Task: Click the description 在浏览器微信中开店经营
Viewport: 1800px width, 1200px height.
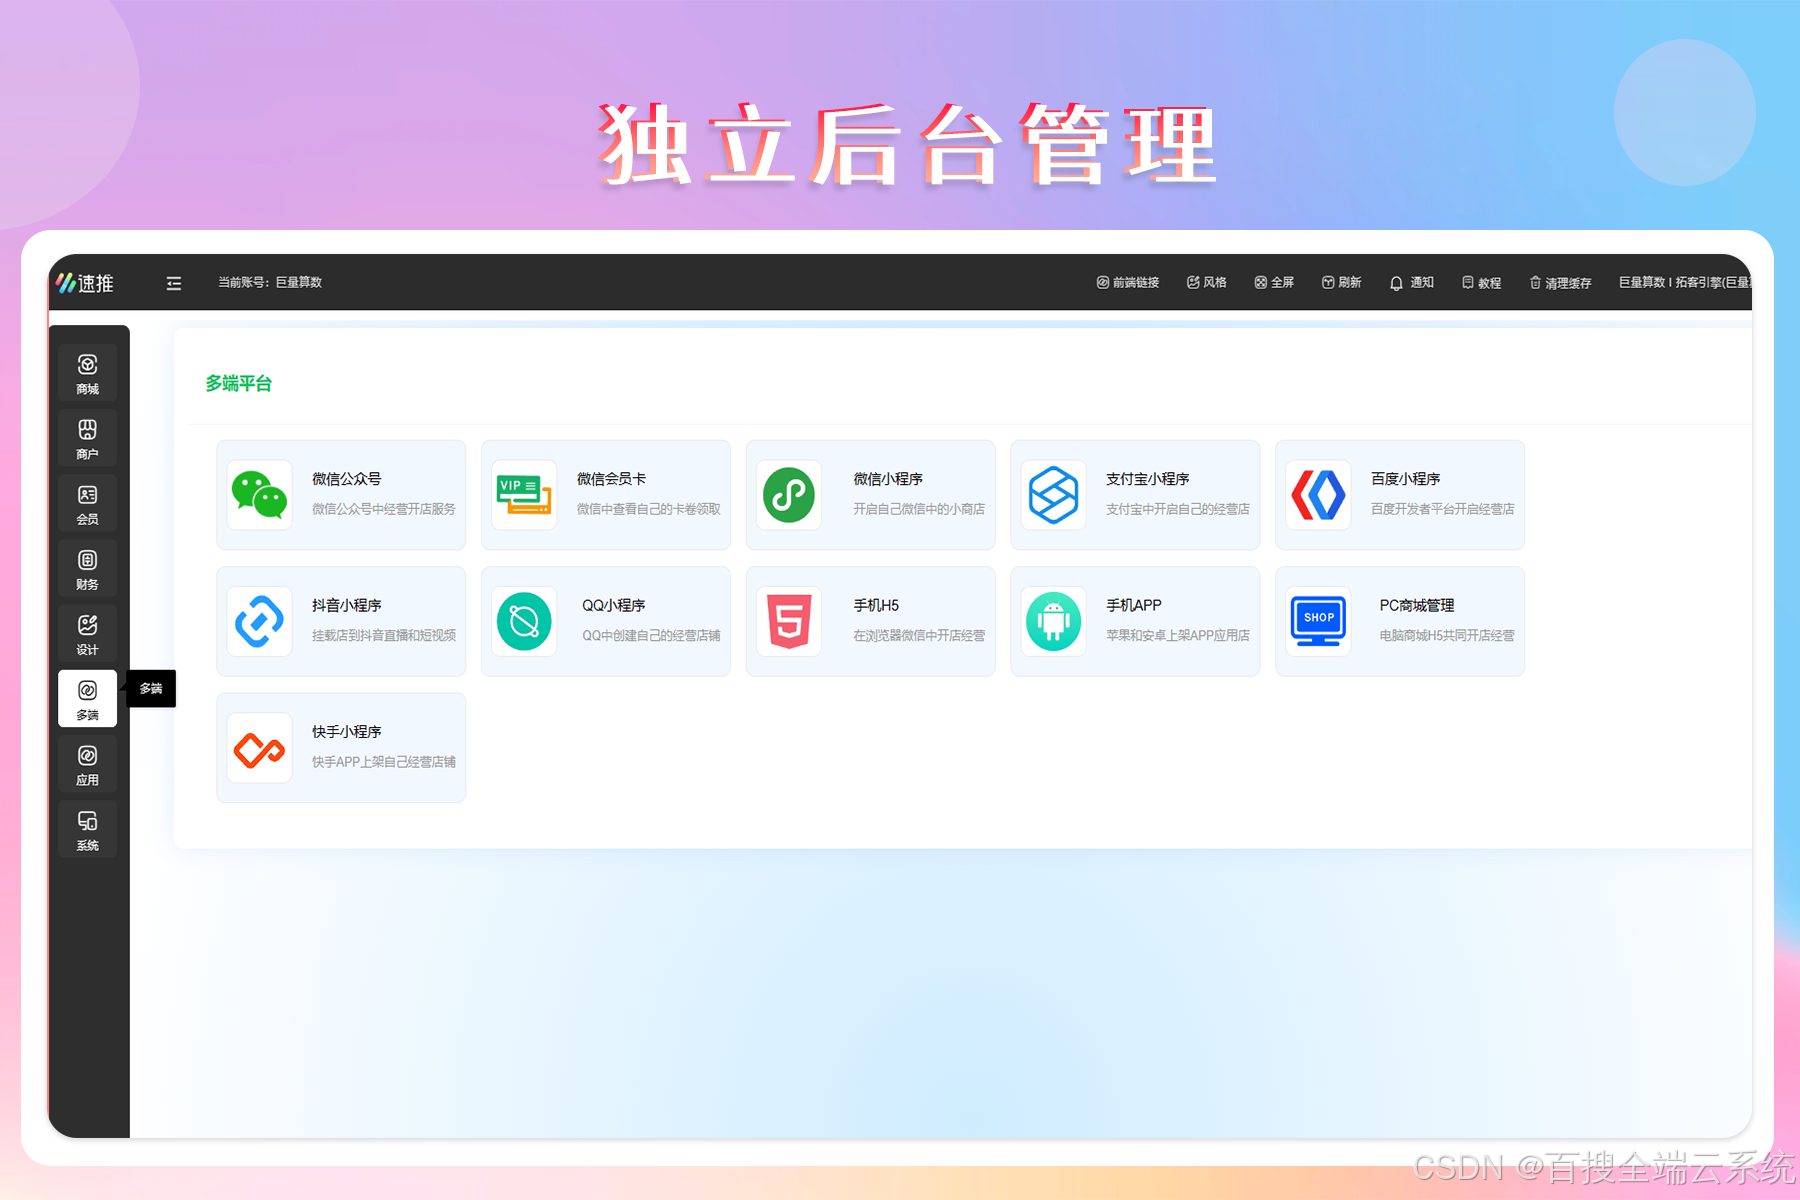Action: 919,636
